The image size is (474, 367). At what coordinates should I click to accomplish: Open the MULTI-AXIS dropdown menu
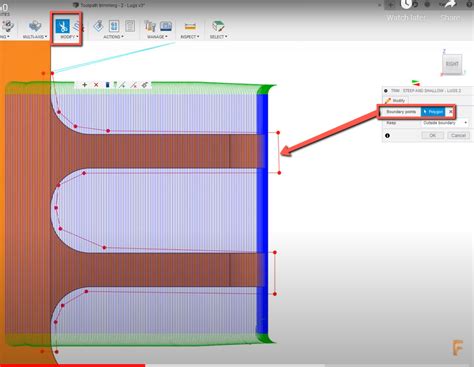(x=35, y=37)
